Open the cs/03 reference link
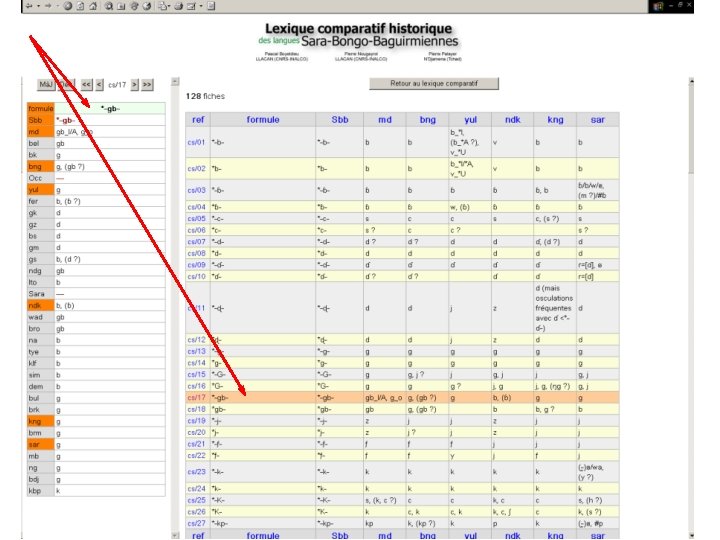The image size is (720, 540). tap(196, 190)
